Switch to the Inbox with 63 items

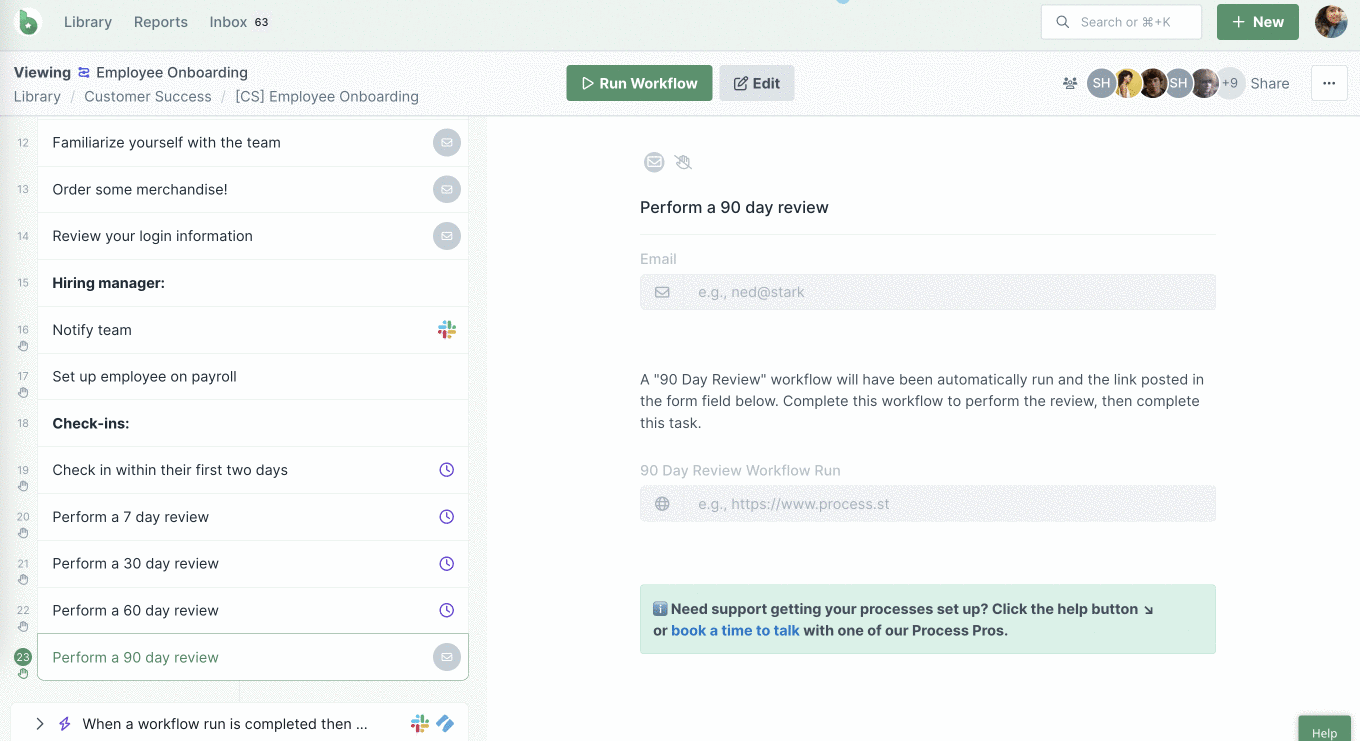point(226,22)
